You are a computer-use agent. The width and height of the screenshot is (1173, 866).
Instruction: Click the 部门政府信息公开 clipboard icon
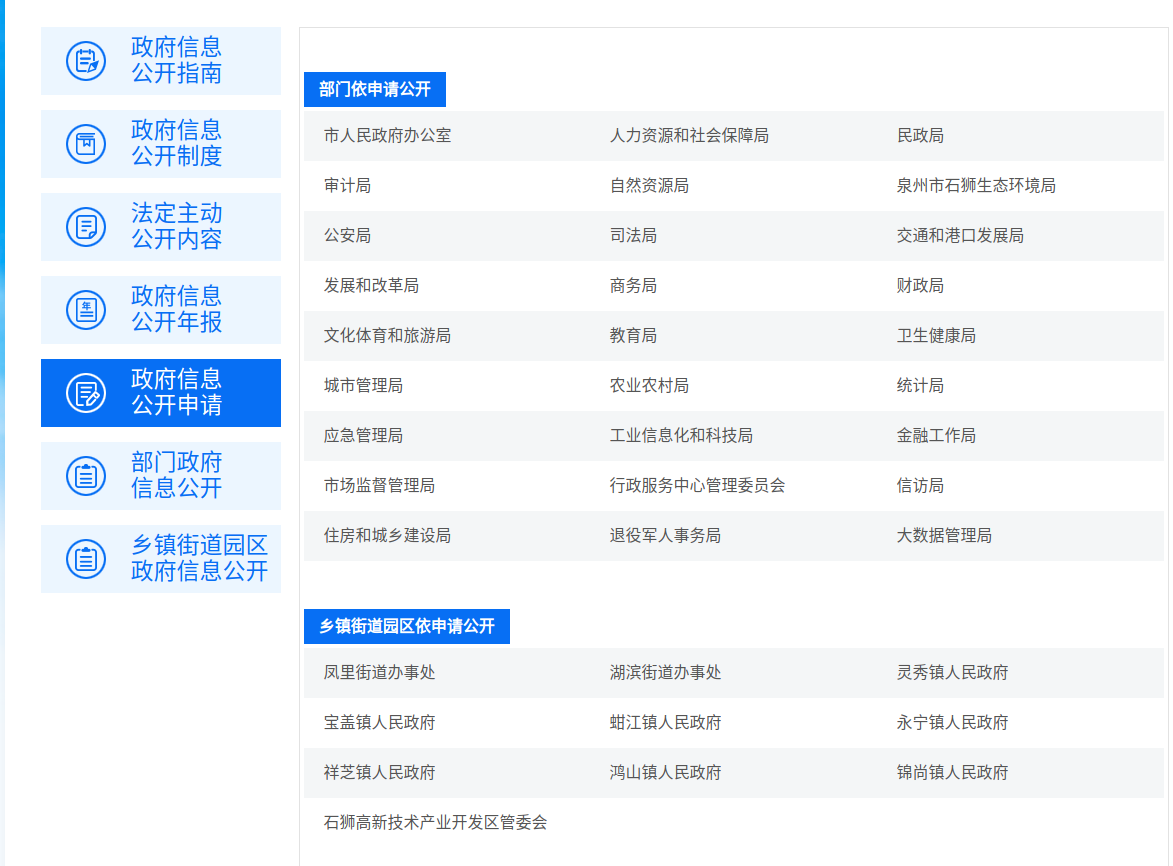pyautogui.click(x=86, y=476)
